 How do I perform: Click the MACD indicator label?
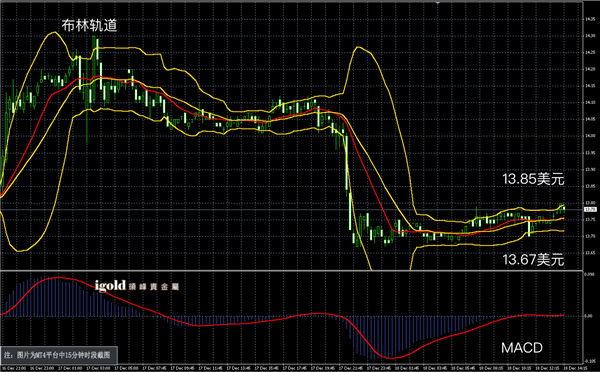[522, 348]
